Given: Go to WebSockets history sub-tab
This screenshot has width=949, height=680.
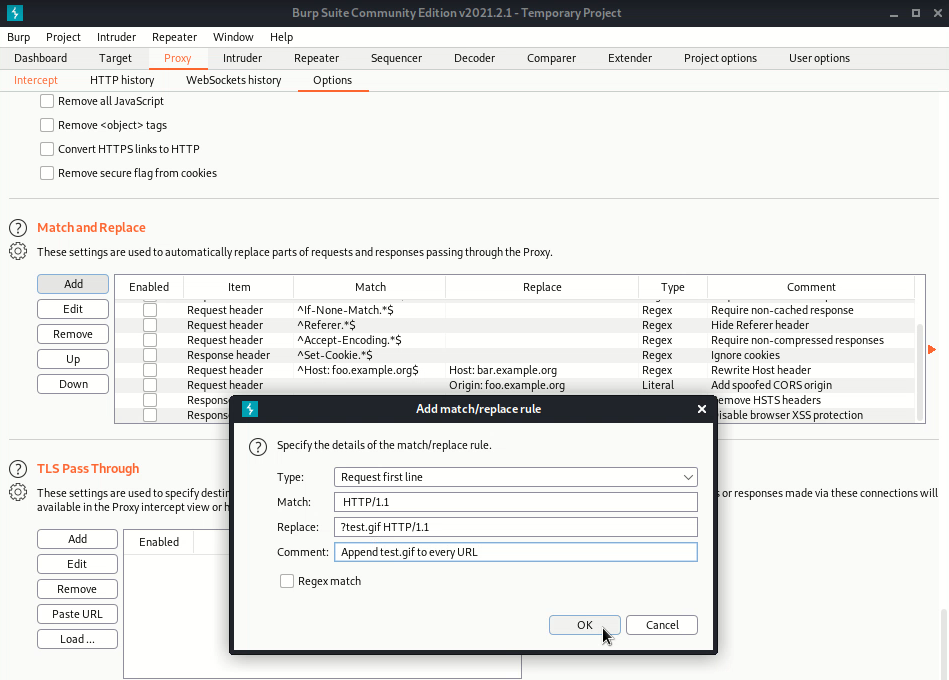Looking at the screenshot, I should 234,80.
